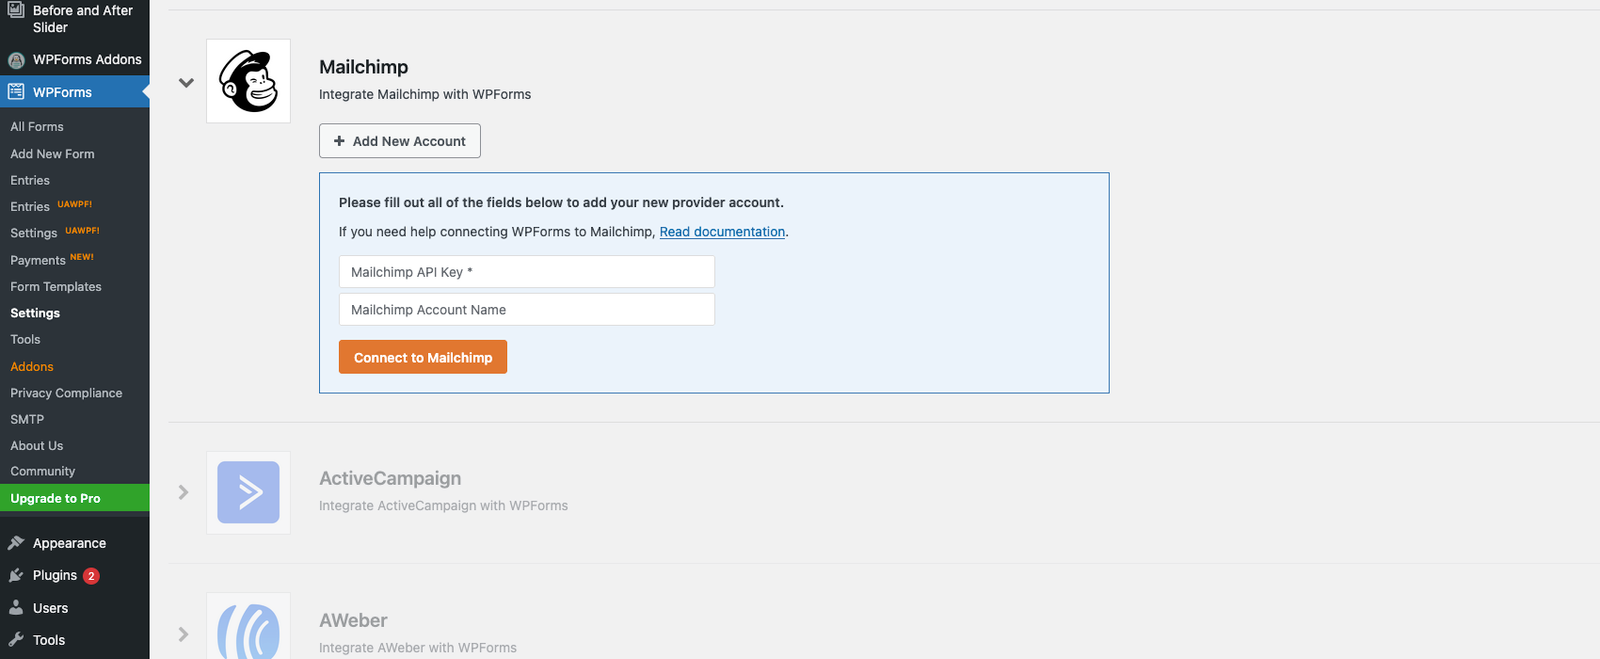Image resolution: width=1600 pixels, height=659 pixels.
Task: Open the Read documentation link
Action: (722, 232)
